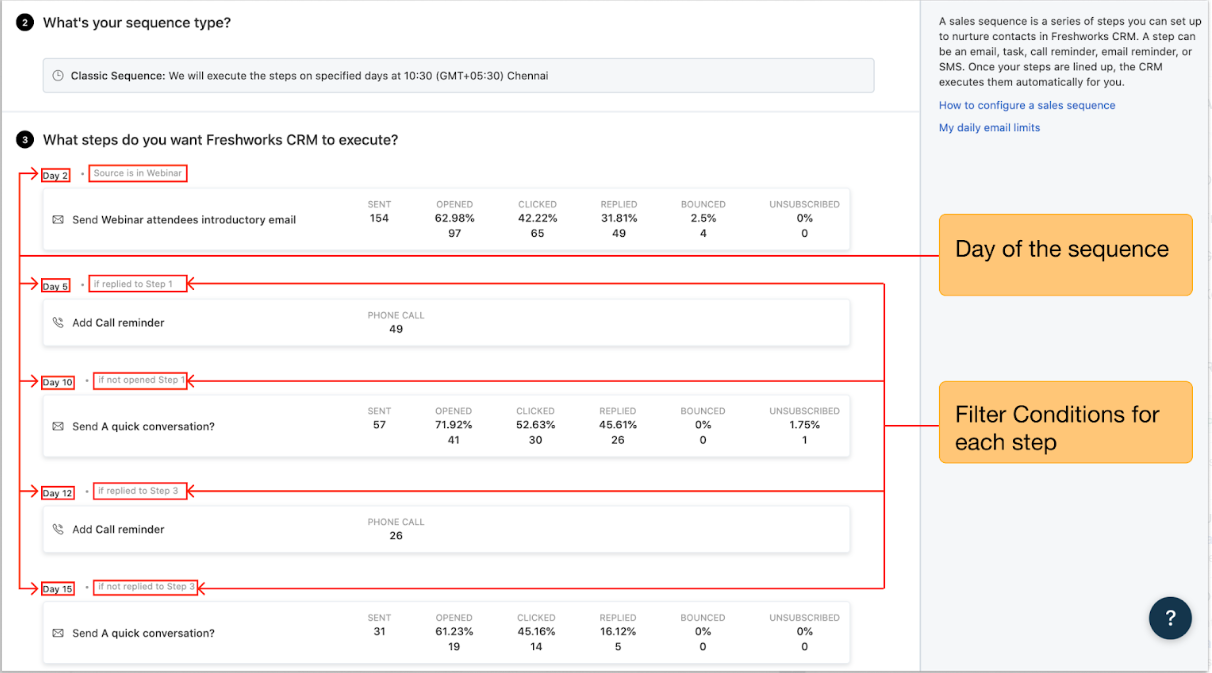Click the PHONE CALL label in the Day 5 step
Image resolution: width=1212 pixels, height=673 pixels.
396,315
